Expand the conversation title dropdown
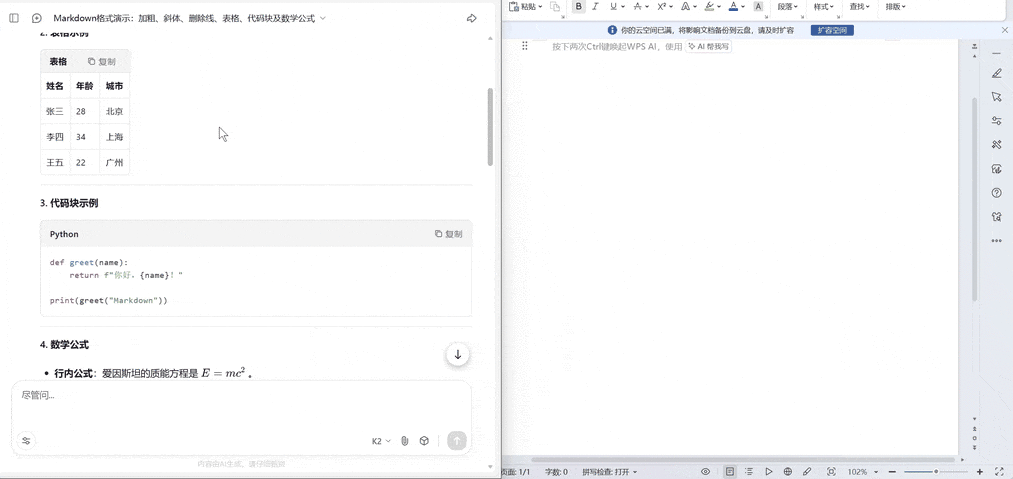Image resolution: width=1013 pixels, height=479 pixels. click(323, 18)
